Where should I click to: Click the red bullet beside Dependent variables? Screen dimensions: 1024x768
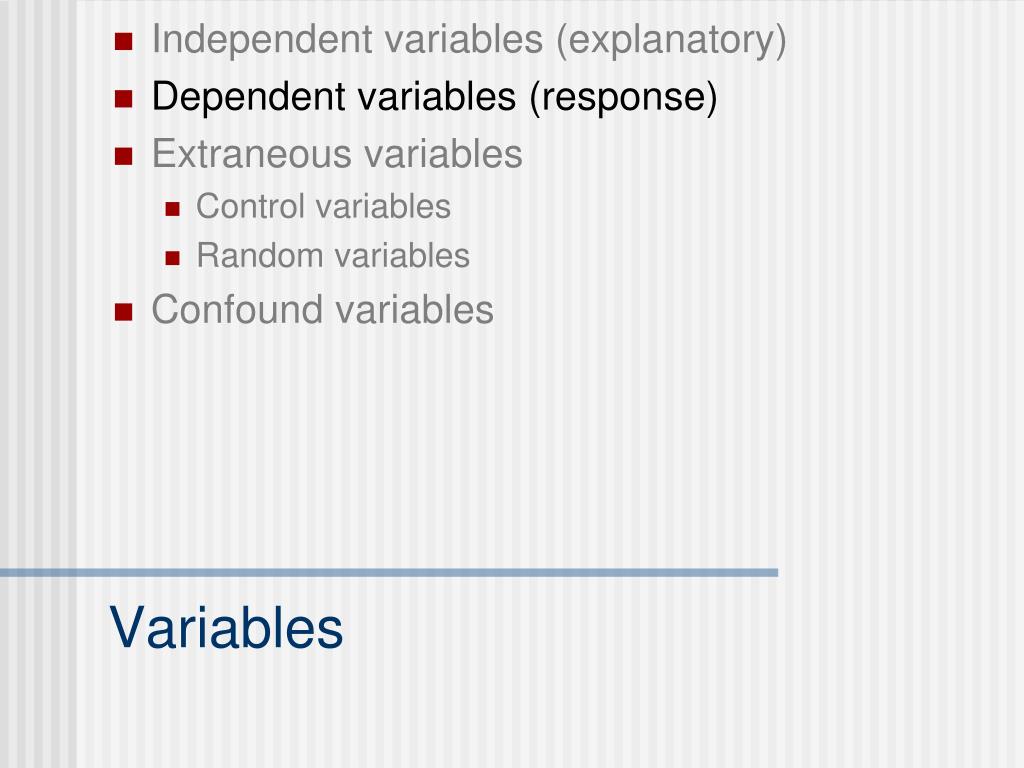click(123, 99)
